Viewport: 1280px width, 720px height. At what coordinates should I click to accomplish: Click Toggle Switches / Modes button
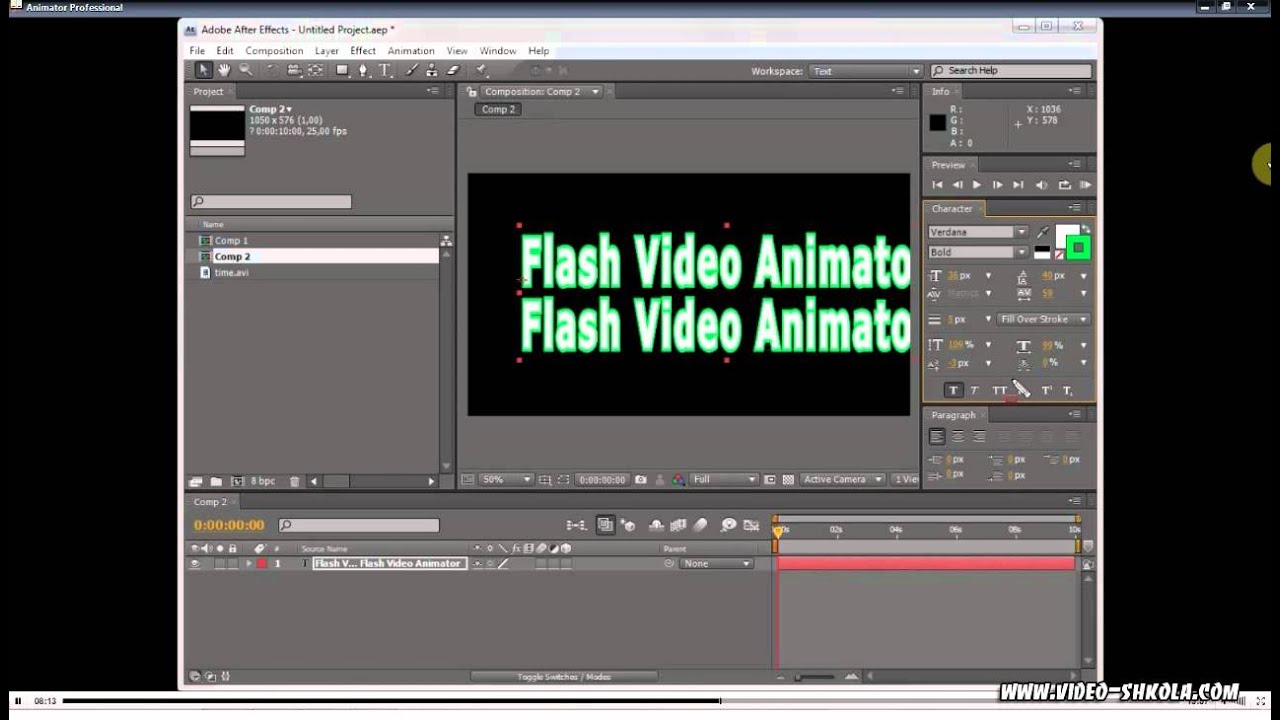pyautogui.click(x=564, y=677)
